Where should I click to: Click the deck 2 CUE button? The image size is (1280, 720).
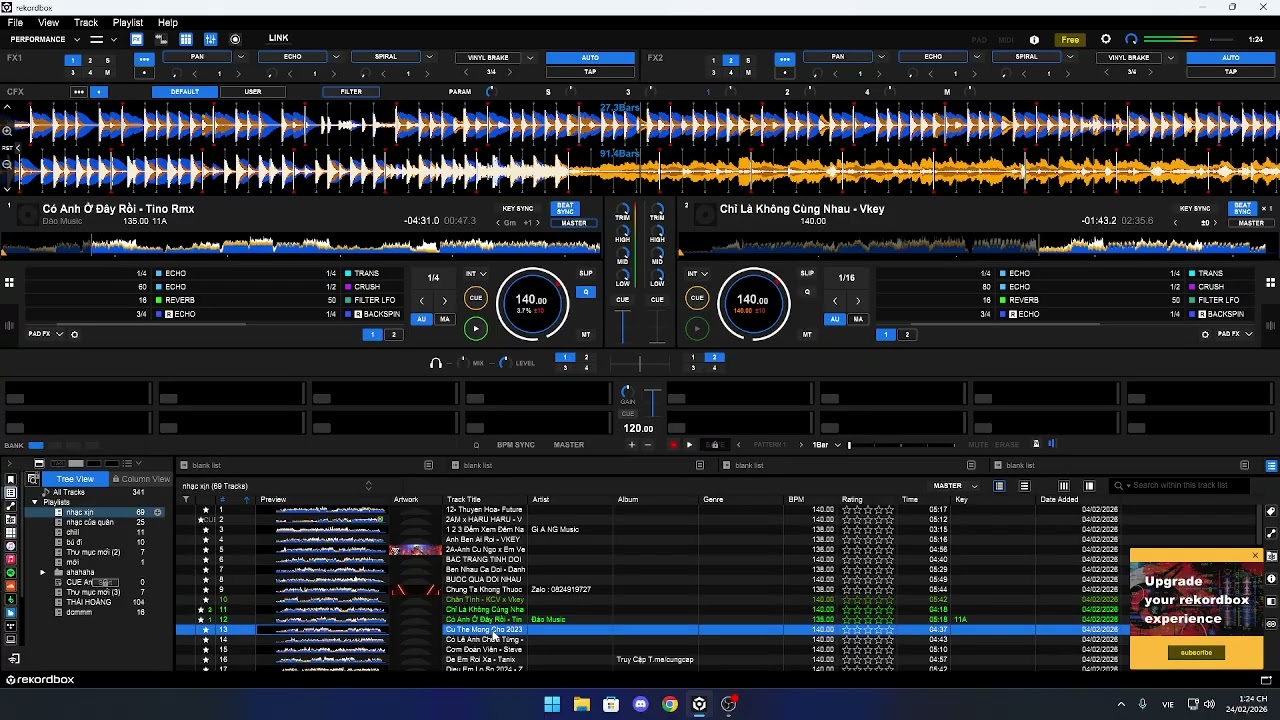tap(697, 298)
